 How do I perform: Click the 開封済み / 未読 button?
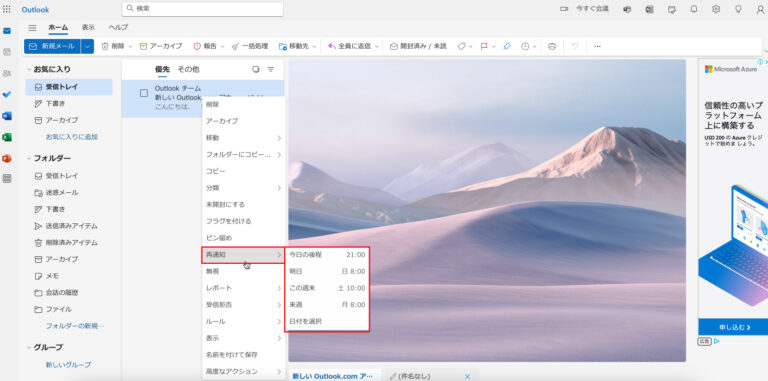click(x=419, y=46)
